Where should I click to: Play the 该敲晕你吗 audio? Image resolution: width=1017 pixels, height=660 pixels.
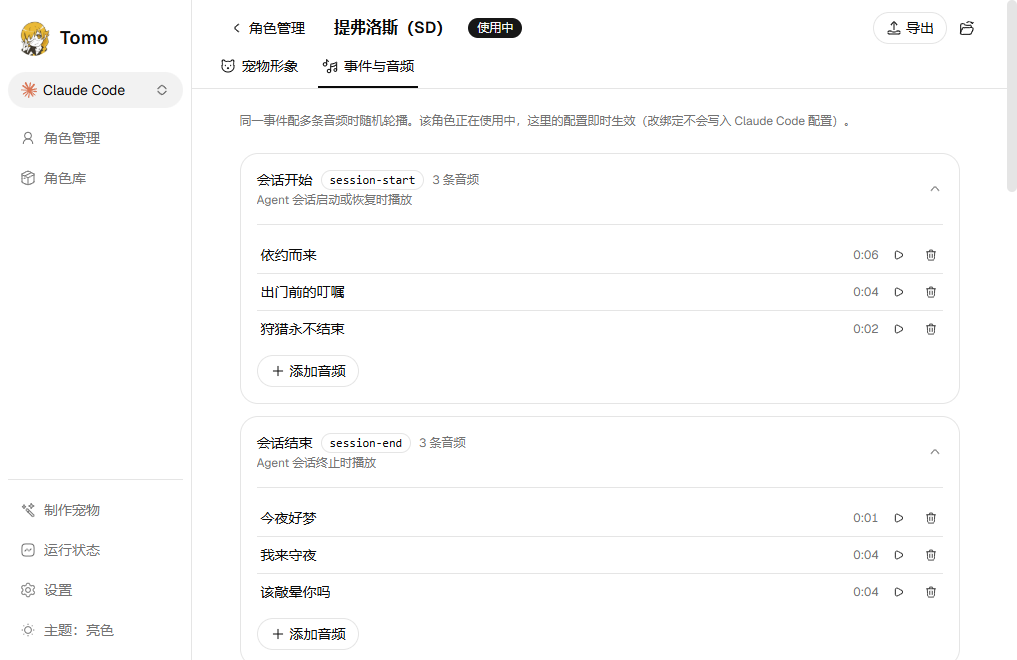point(899,592)
